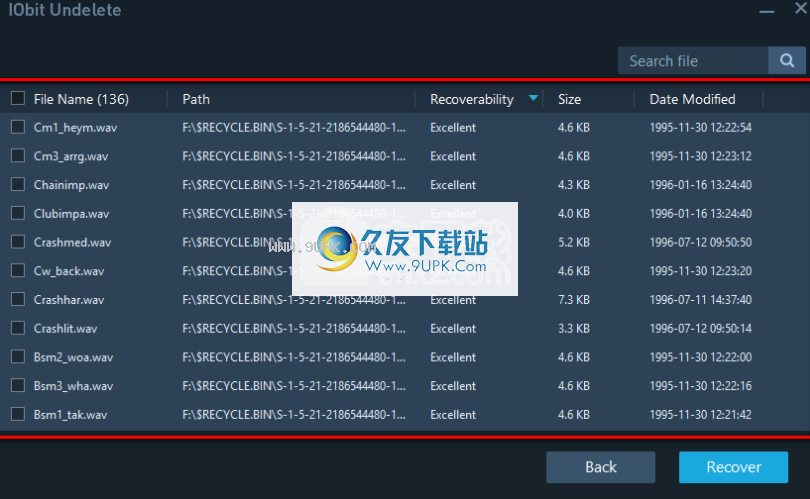The width and height of the screenshot is (810, 499).
Task: Sort by the Size column header
Action: 569,99
